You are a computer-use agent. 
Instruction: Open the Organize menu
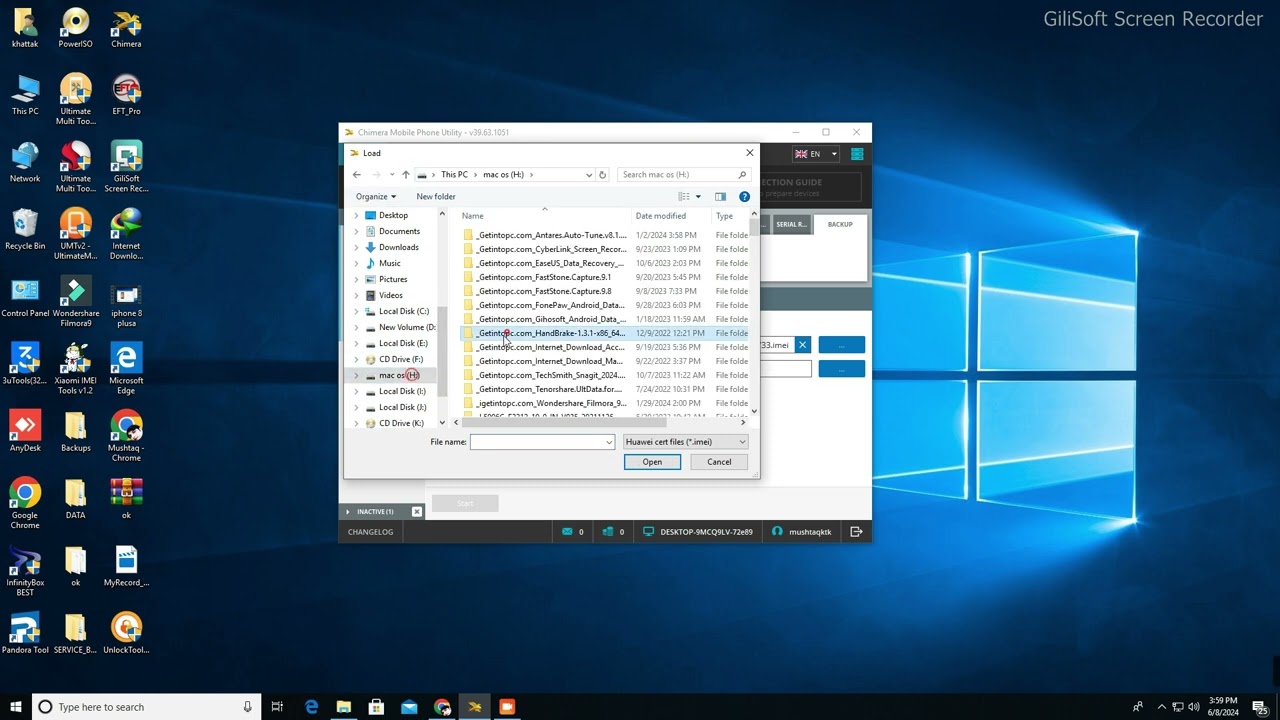376,197
